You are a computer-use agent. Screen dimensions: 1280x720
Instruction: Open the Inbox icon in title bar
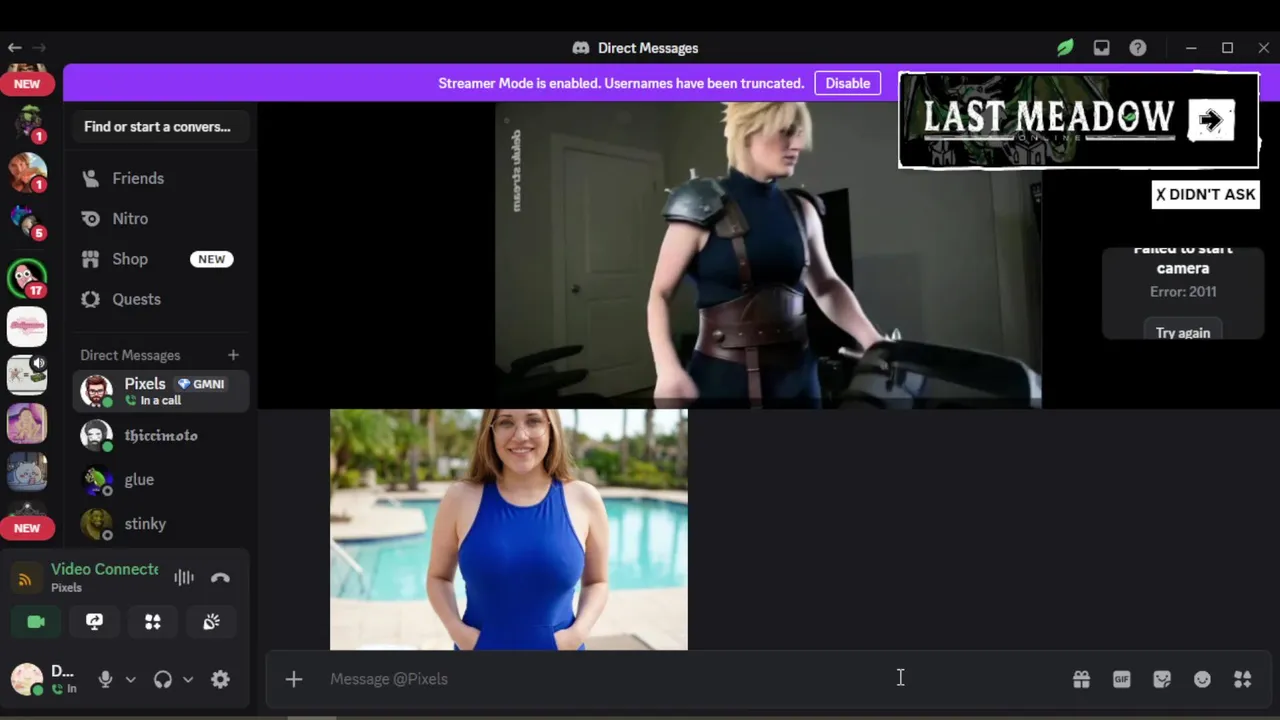1101,48
